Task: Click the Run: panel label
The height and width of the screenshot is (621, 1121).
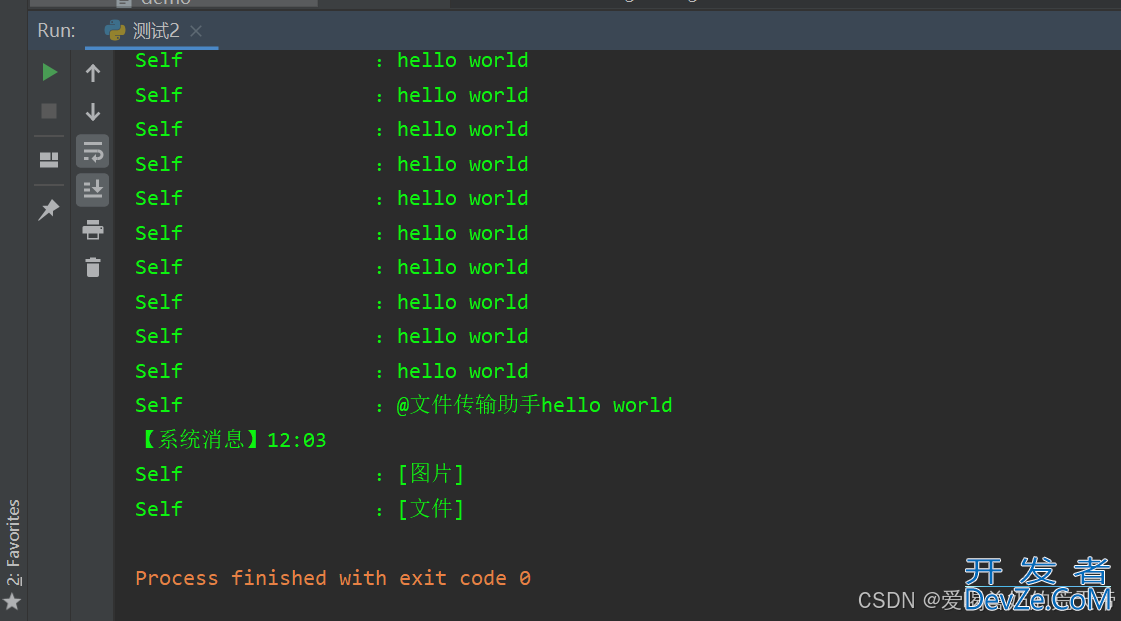Action: (56, 31)
